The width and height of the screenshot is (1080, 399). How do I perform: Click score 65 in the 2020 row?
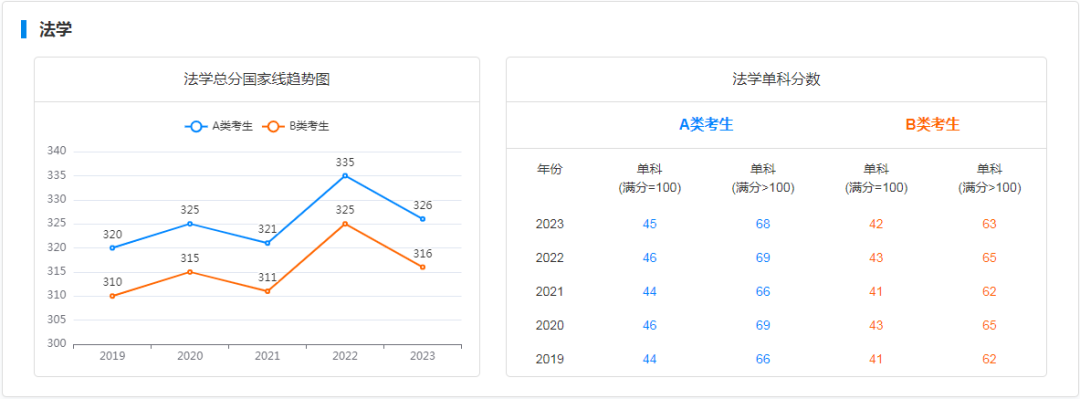990,325
